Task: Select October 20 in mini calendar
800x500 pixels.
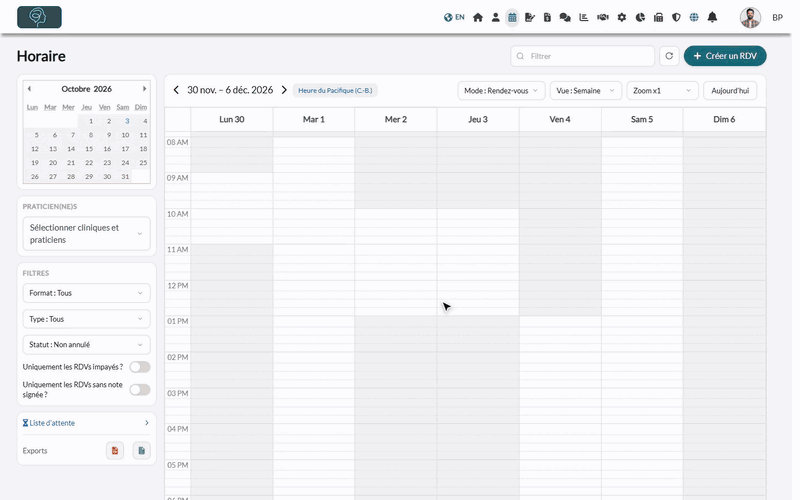Action: (x=53, y=163)
